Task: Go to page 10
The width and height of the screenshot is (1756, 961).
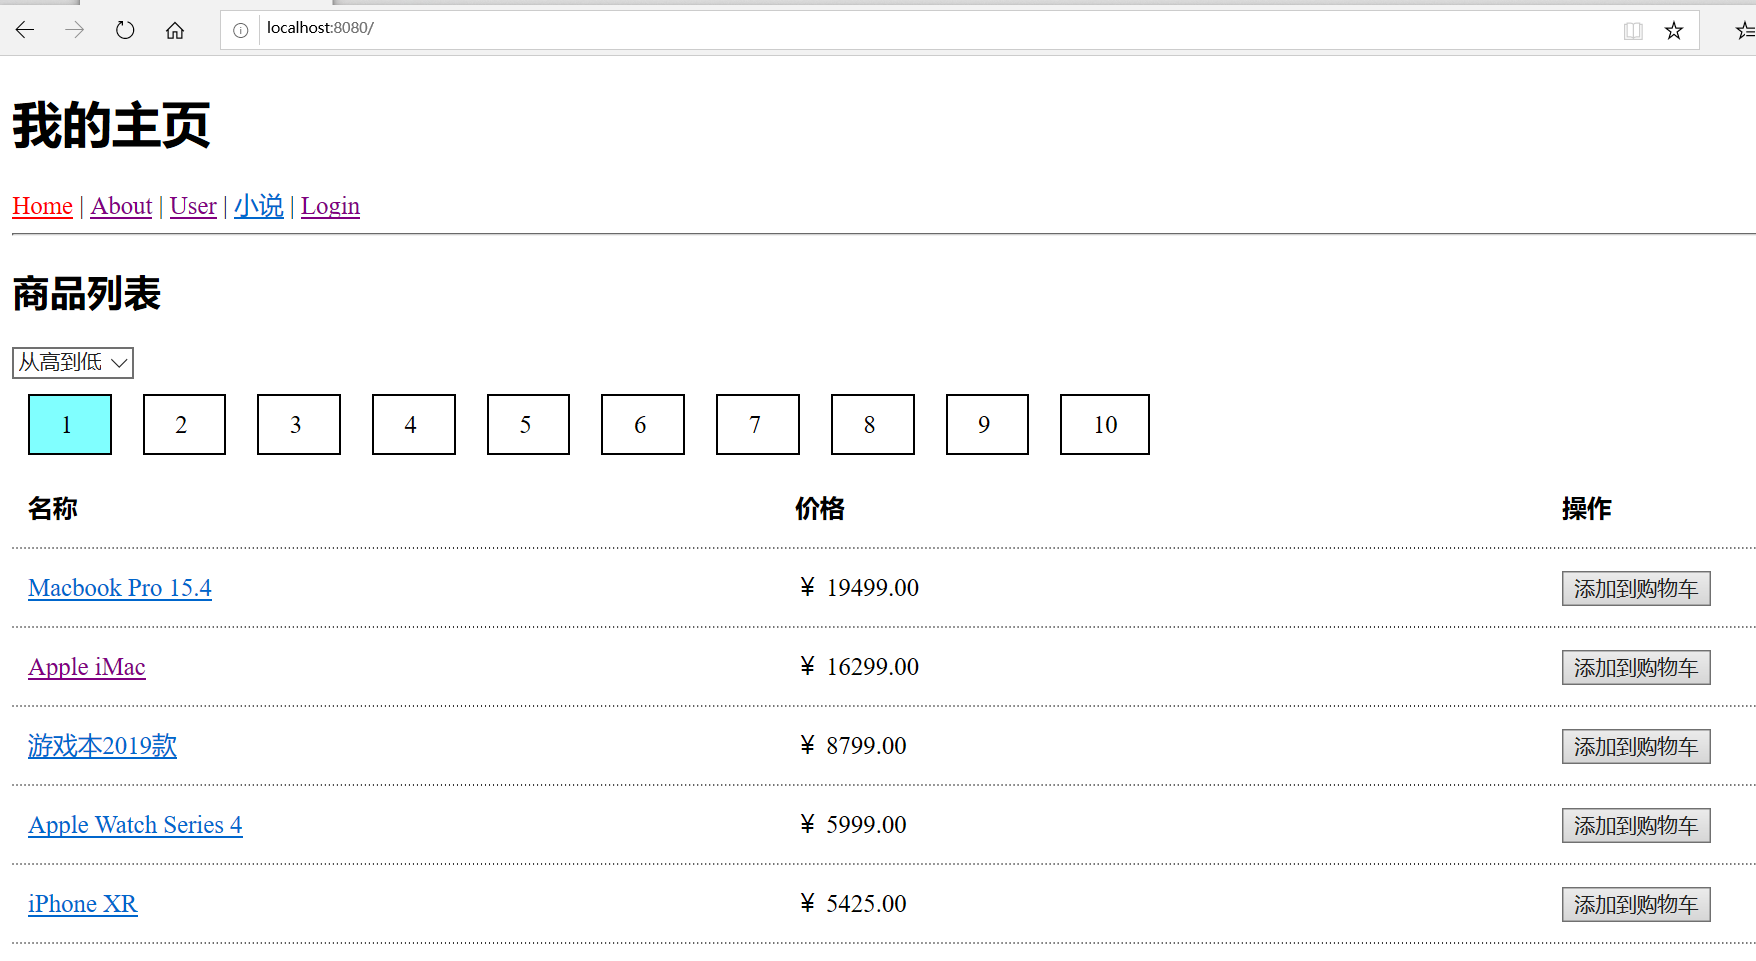Action: (1105, 425)
